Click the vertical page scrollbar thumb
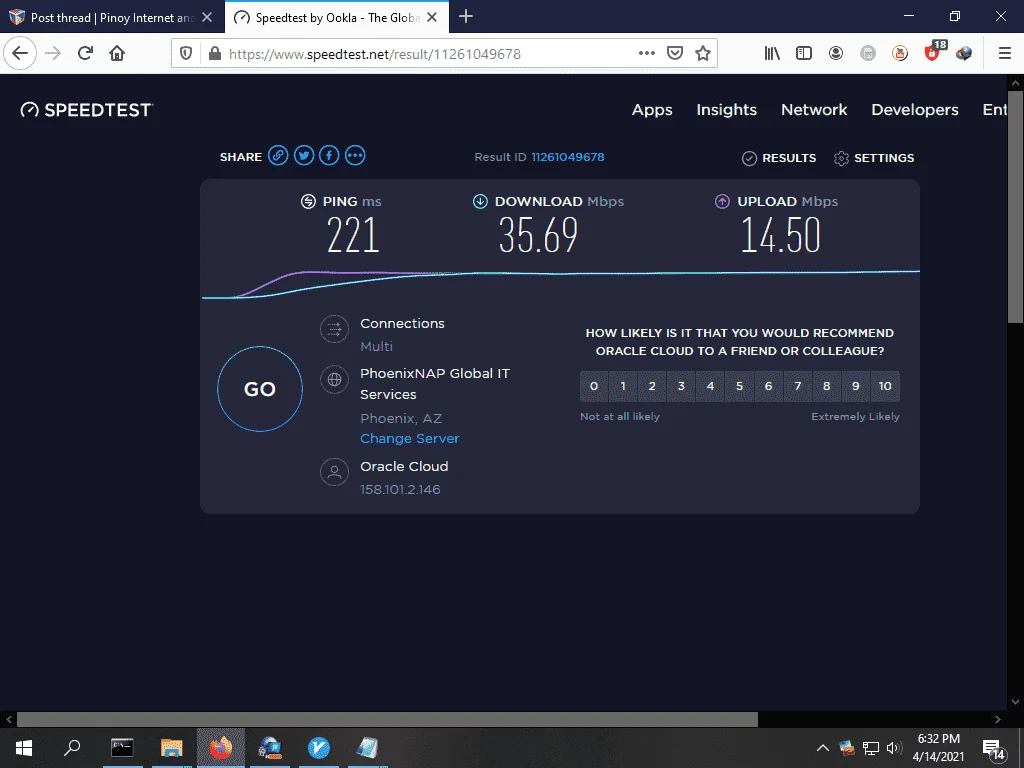This screenshot has height=768, width=1024. [1016, 206]
